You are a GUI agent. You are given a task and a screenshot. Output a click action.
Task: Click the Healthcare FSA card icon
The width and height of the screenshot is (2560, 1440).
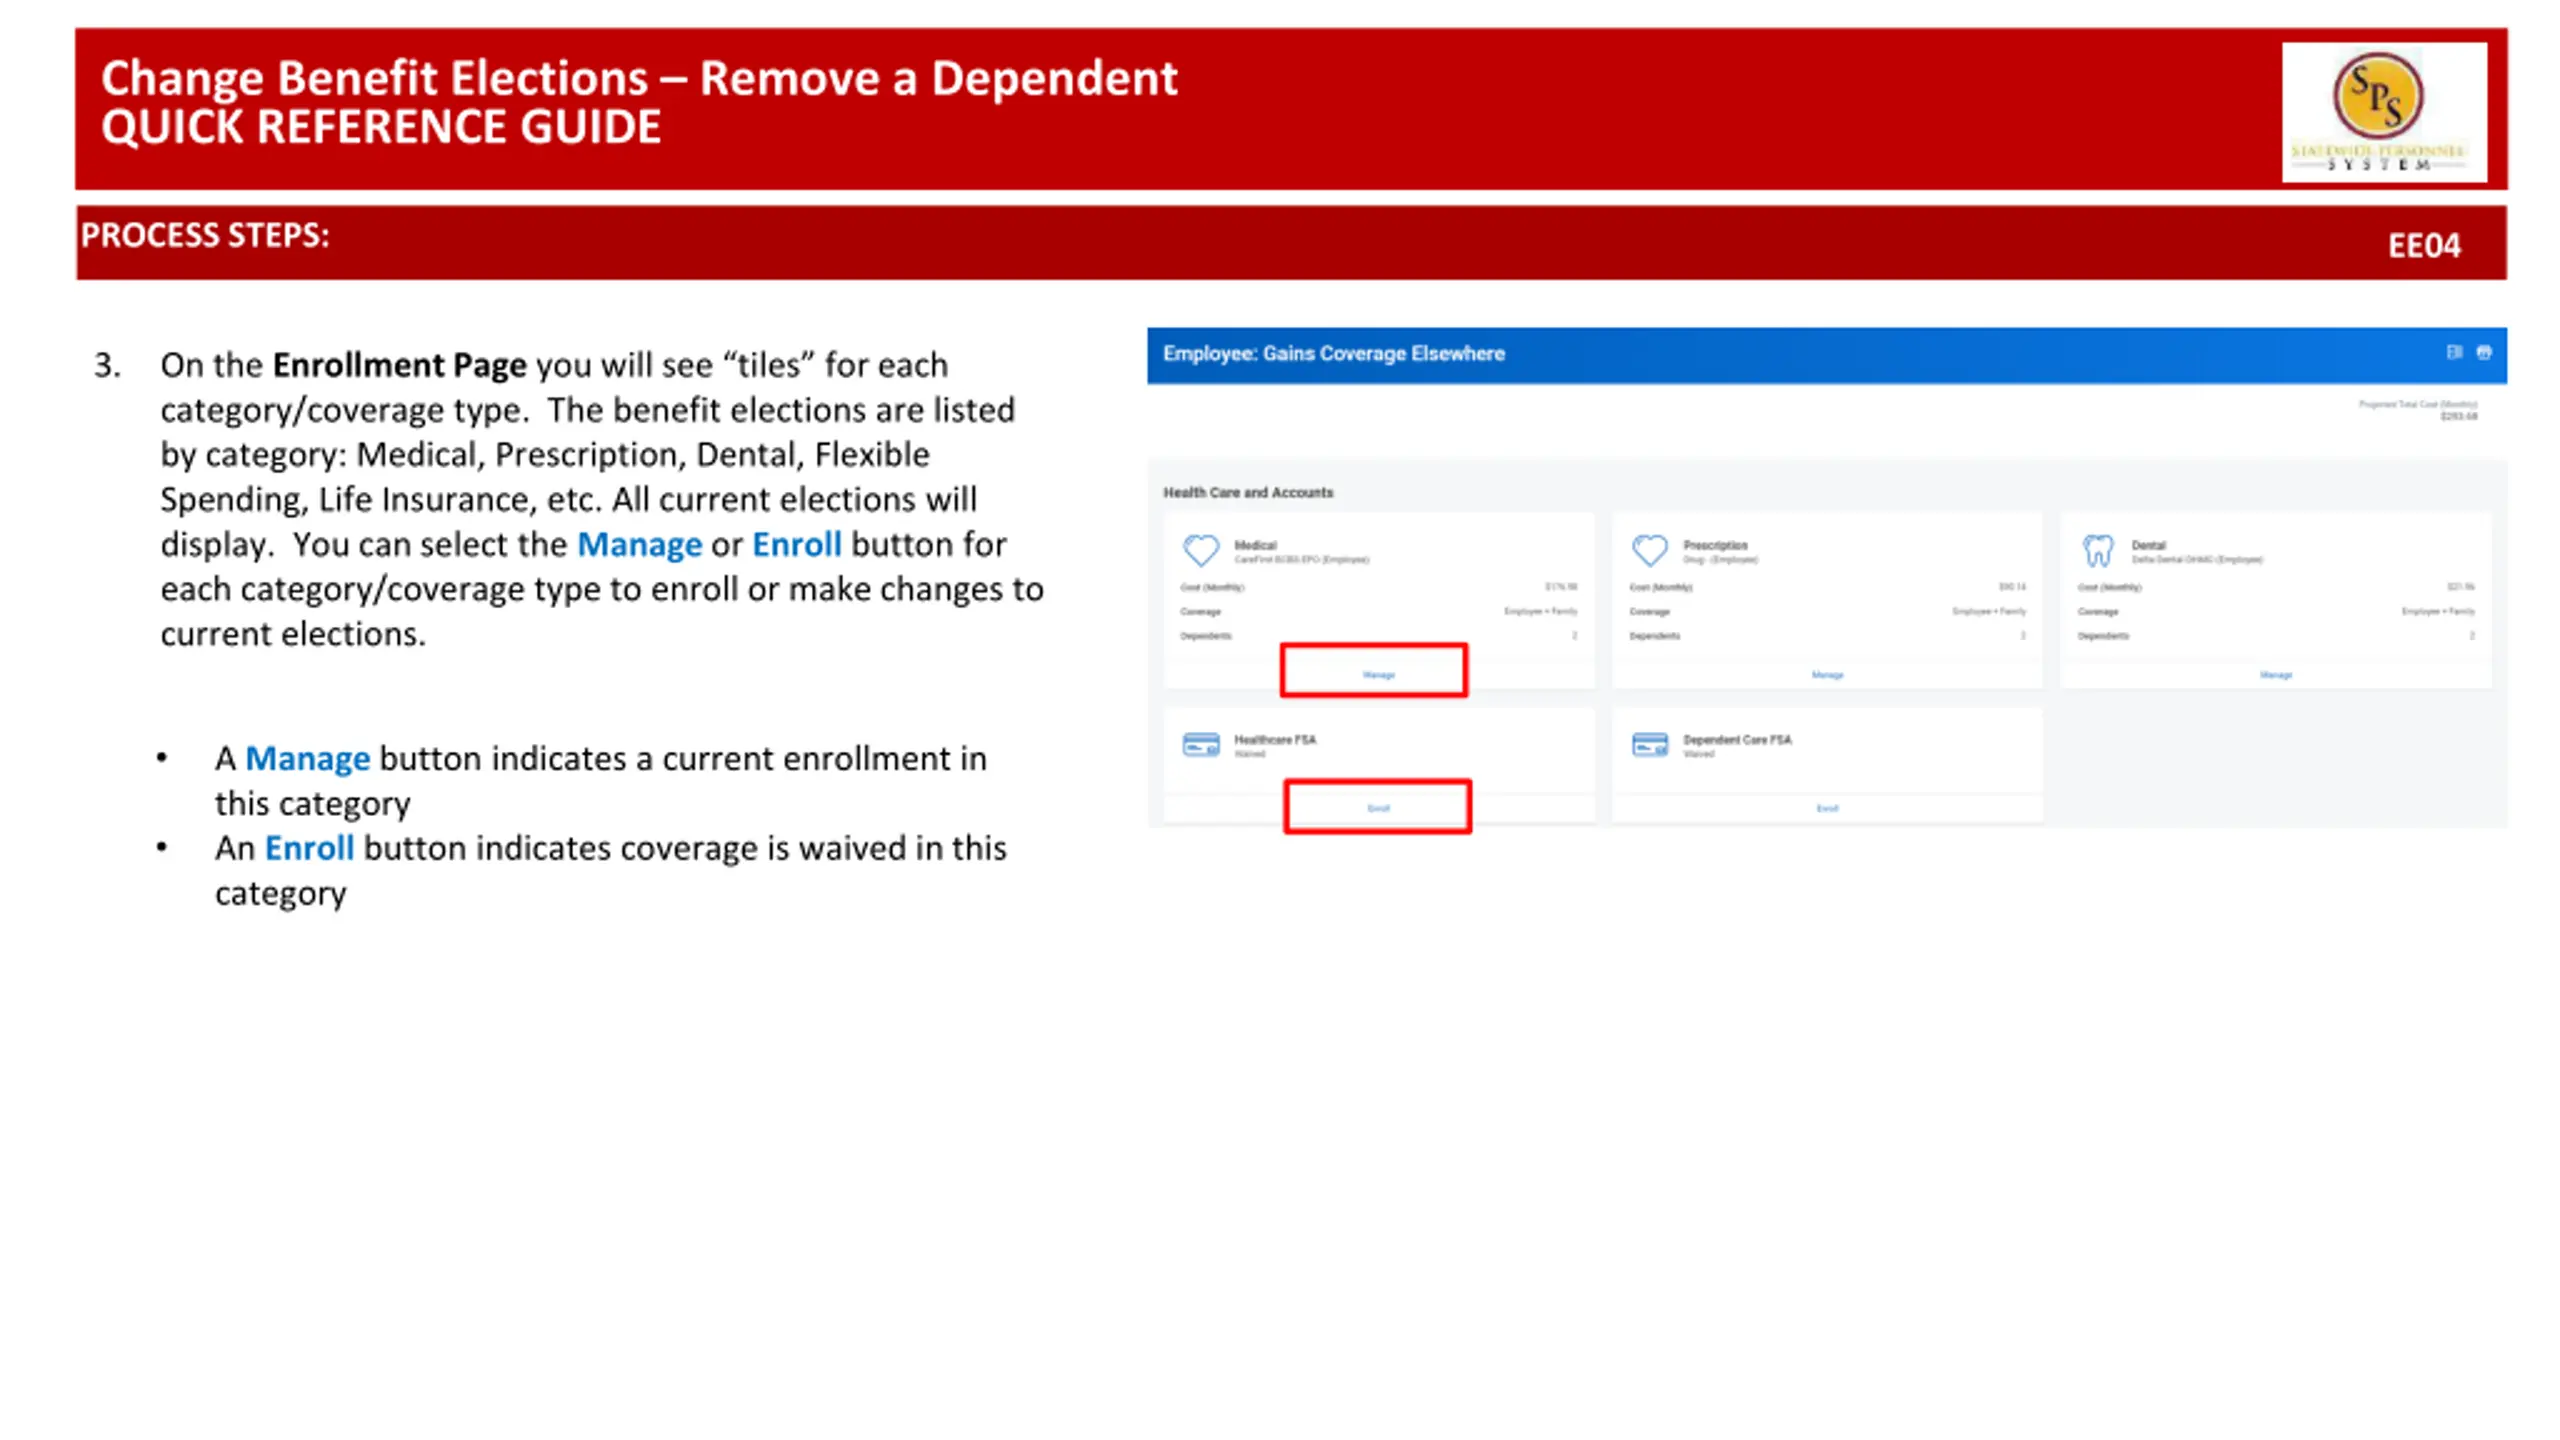coord(1200,745)
